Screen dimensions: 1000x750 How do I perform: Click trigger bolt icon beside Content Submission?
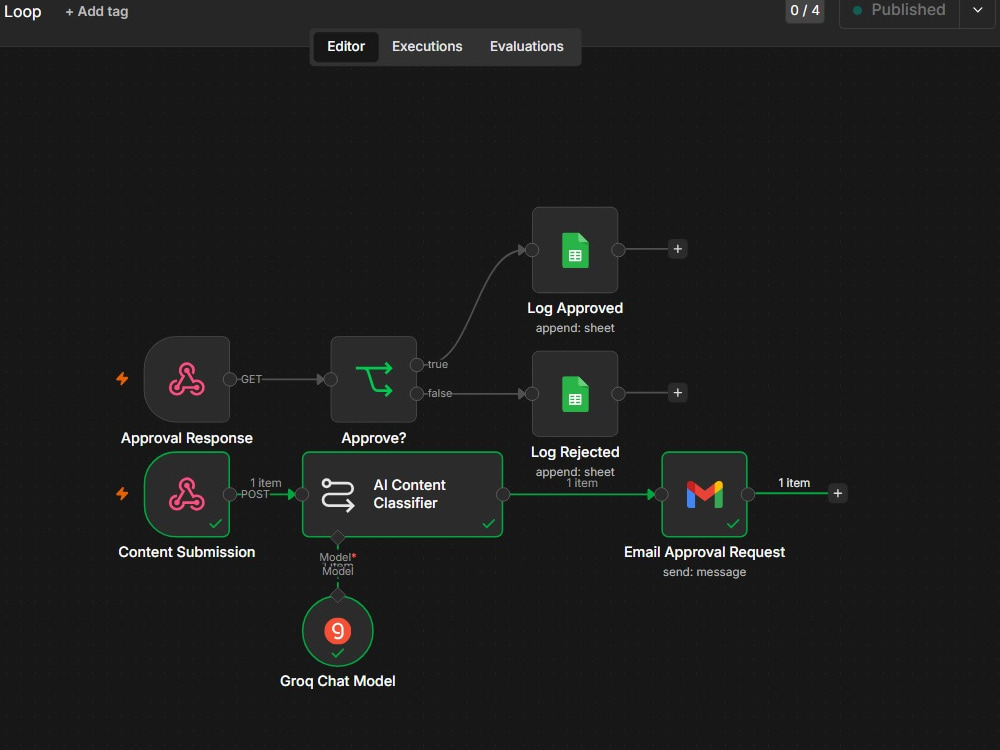click(x=122, y=494)
